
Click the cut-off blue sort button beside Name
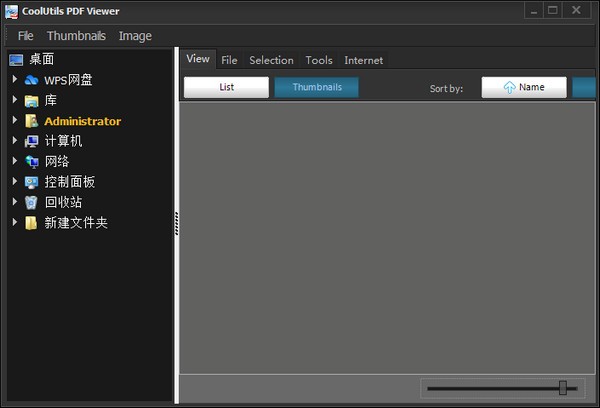(x=584, y=87)
